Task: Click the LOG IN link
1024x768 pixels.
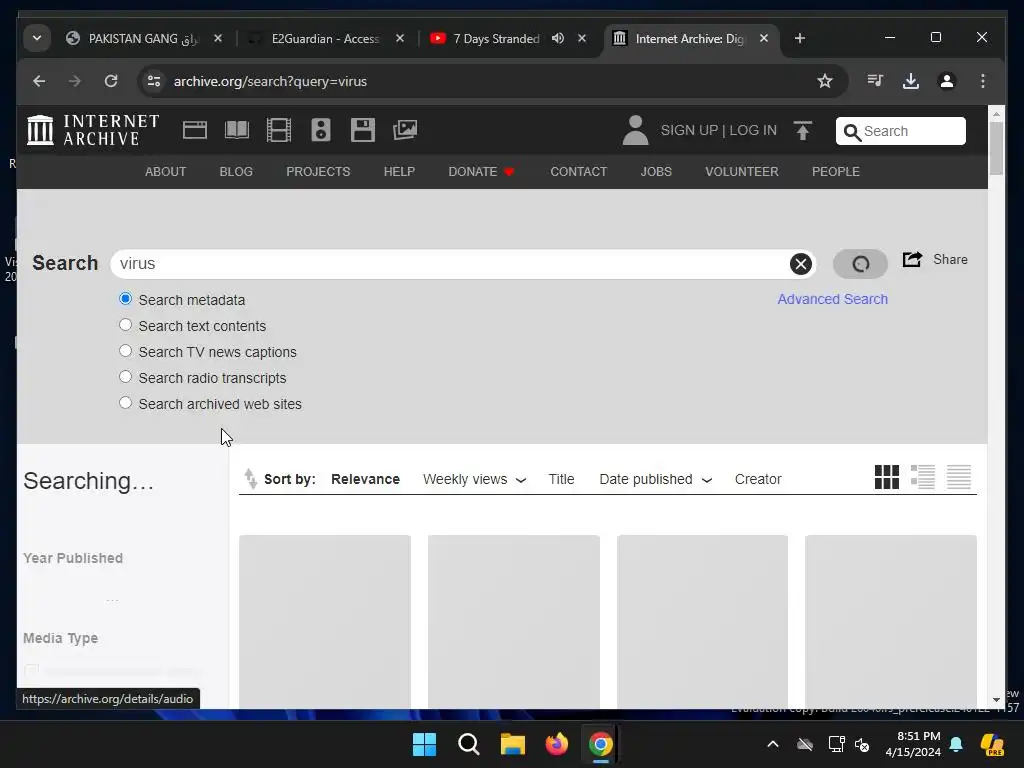Action: coord(753,131)
